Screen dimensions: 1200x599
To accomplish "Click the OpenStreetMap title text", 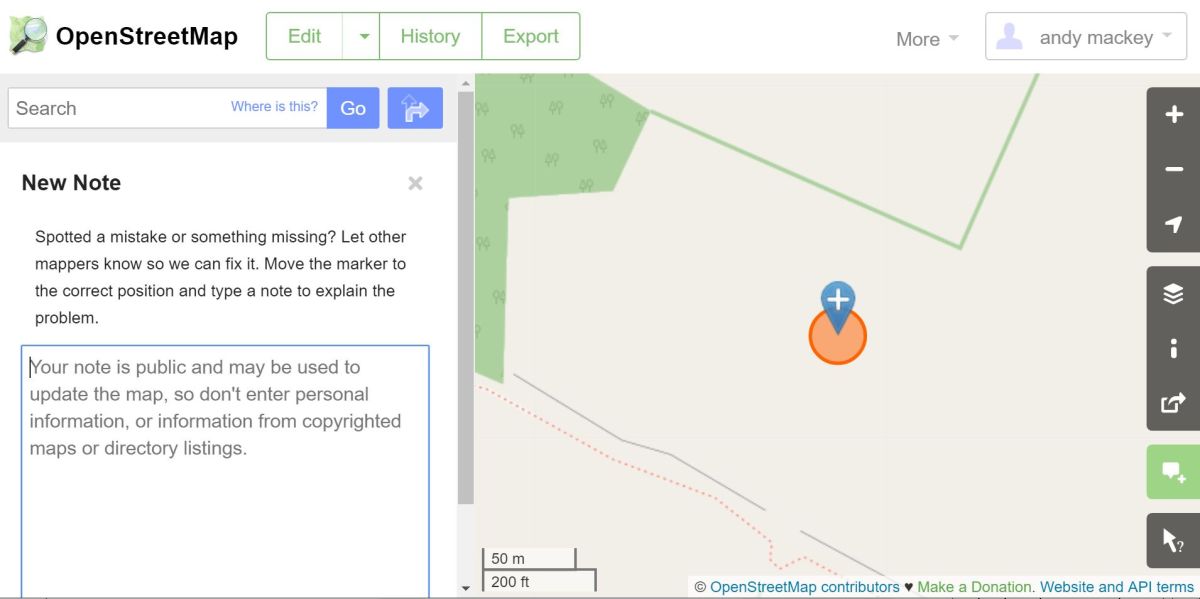I will click(x=147, y=37).
